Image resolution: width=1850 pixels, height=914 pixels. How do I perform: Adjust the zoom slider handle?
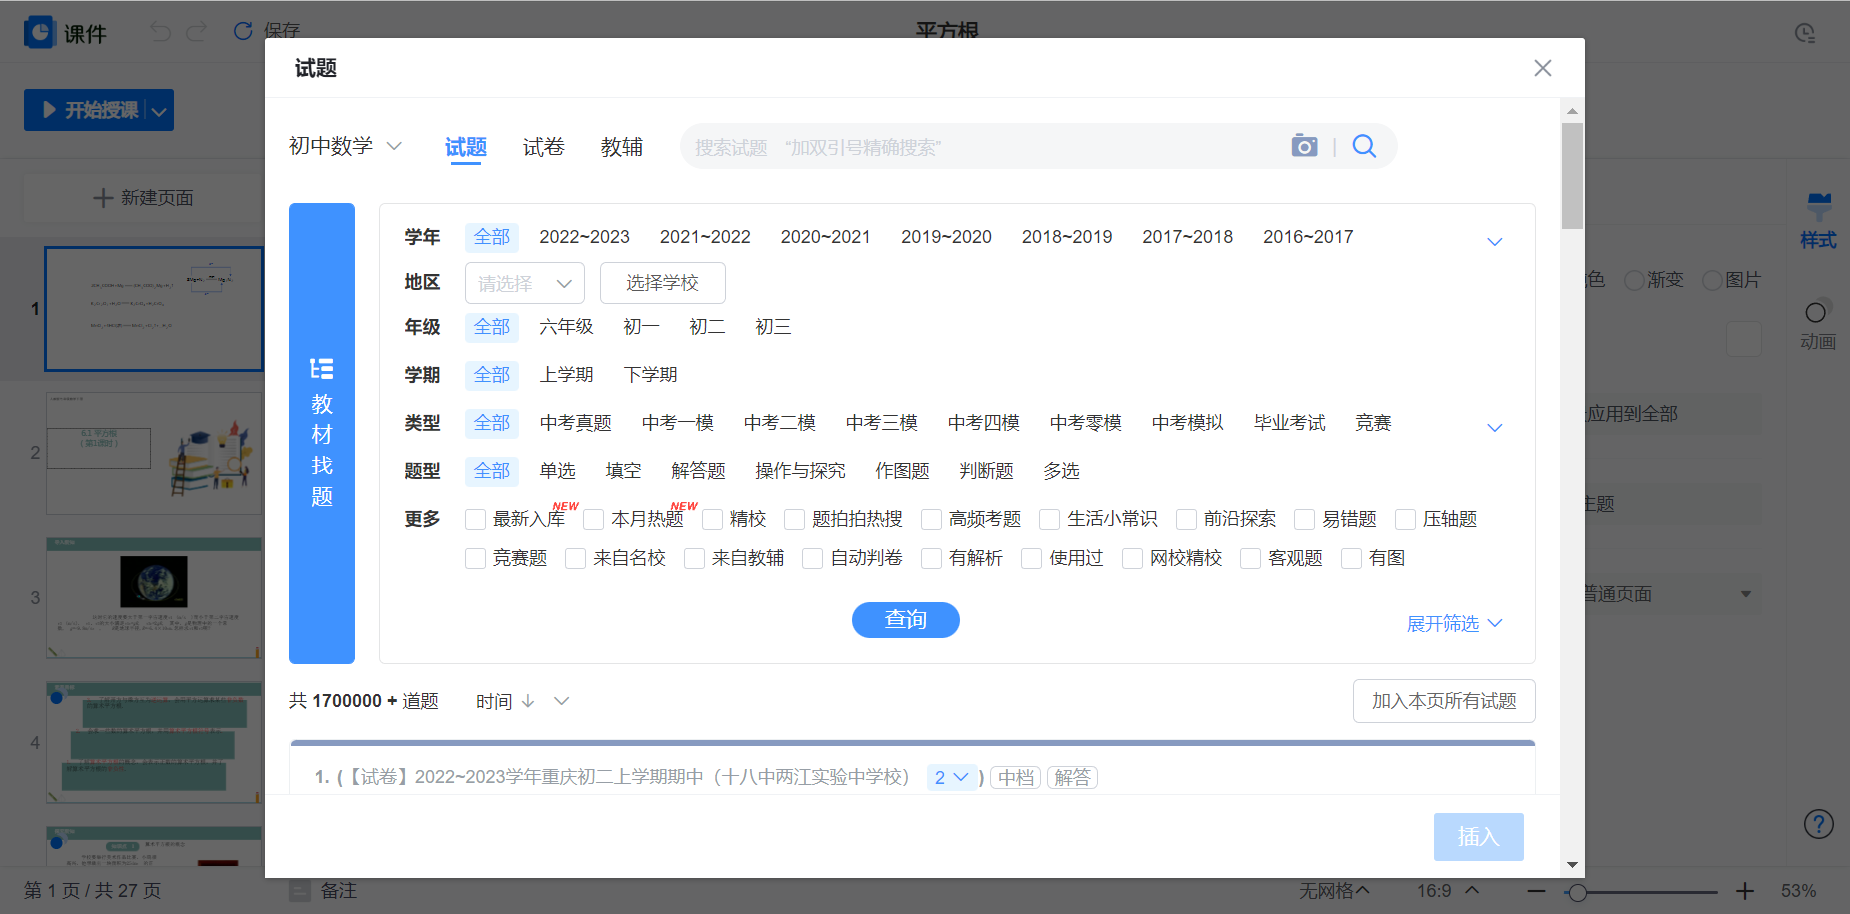[x=1578, y=891]
